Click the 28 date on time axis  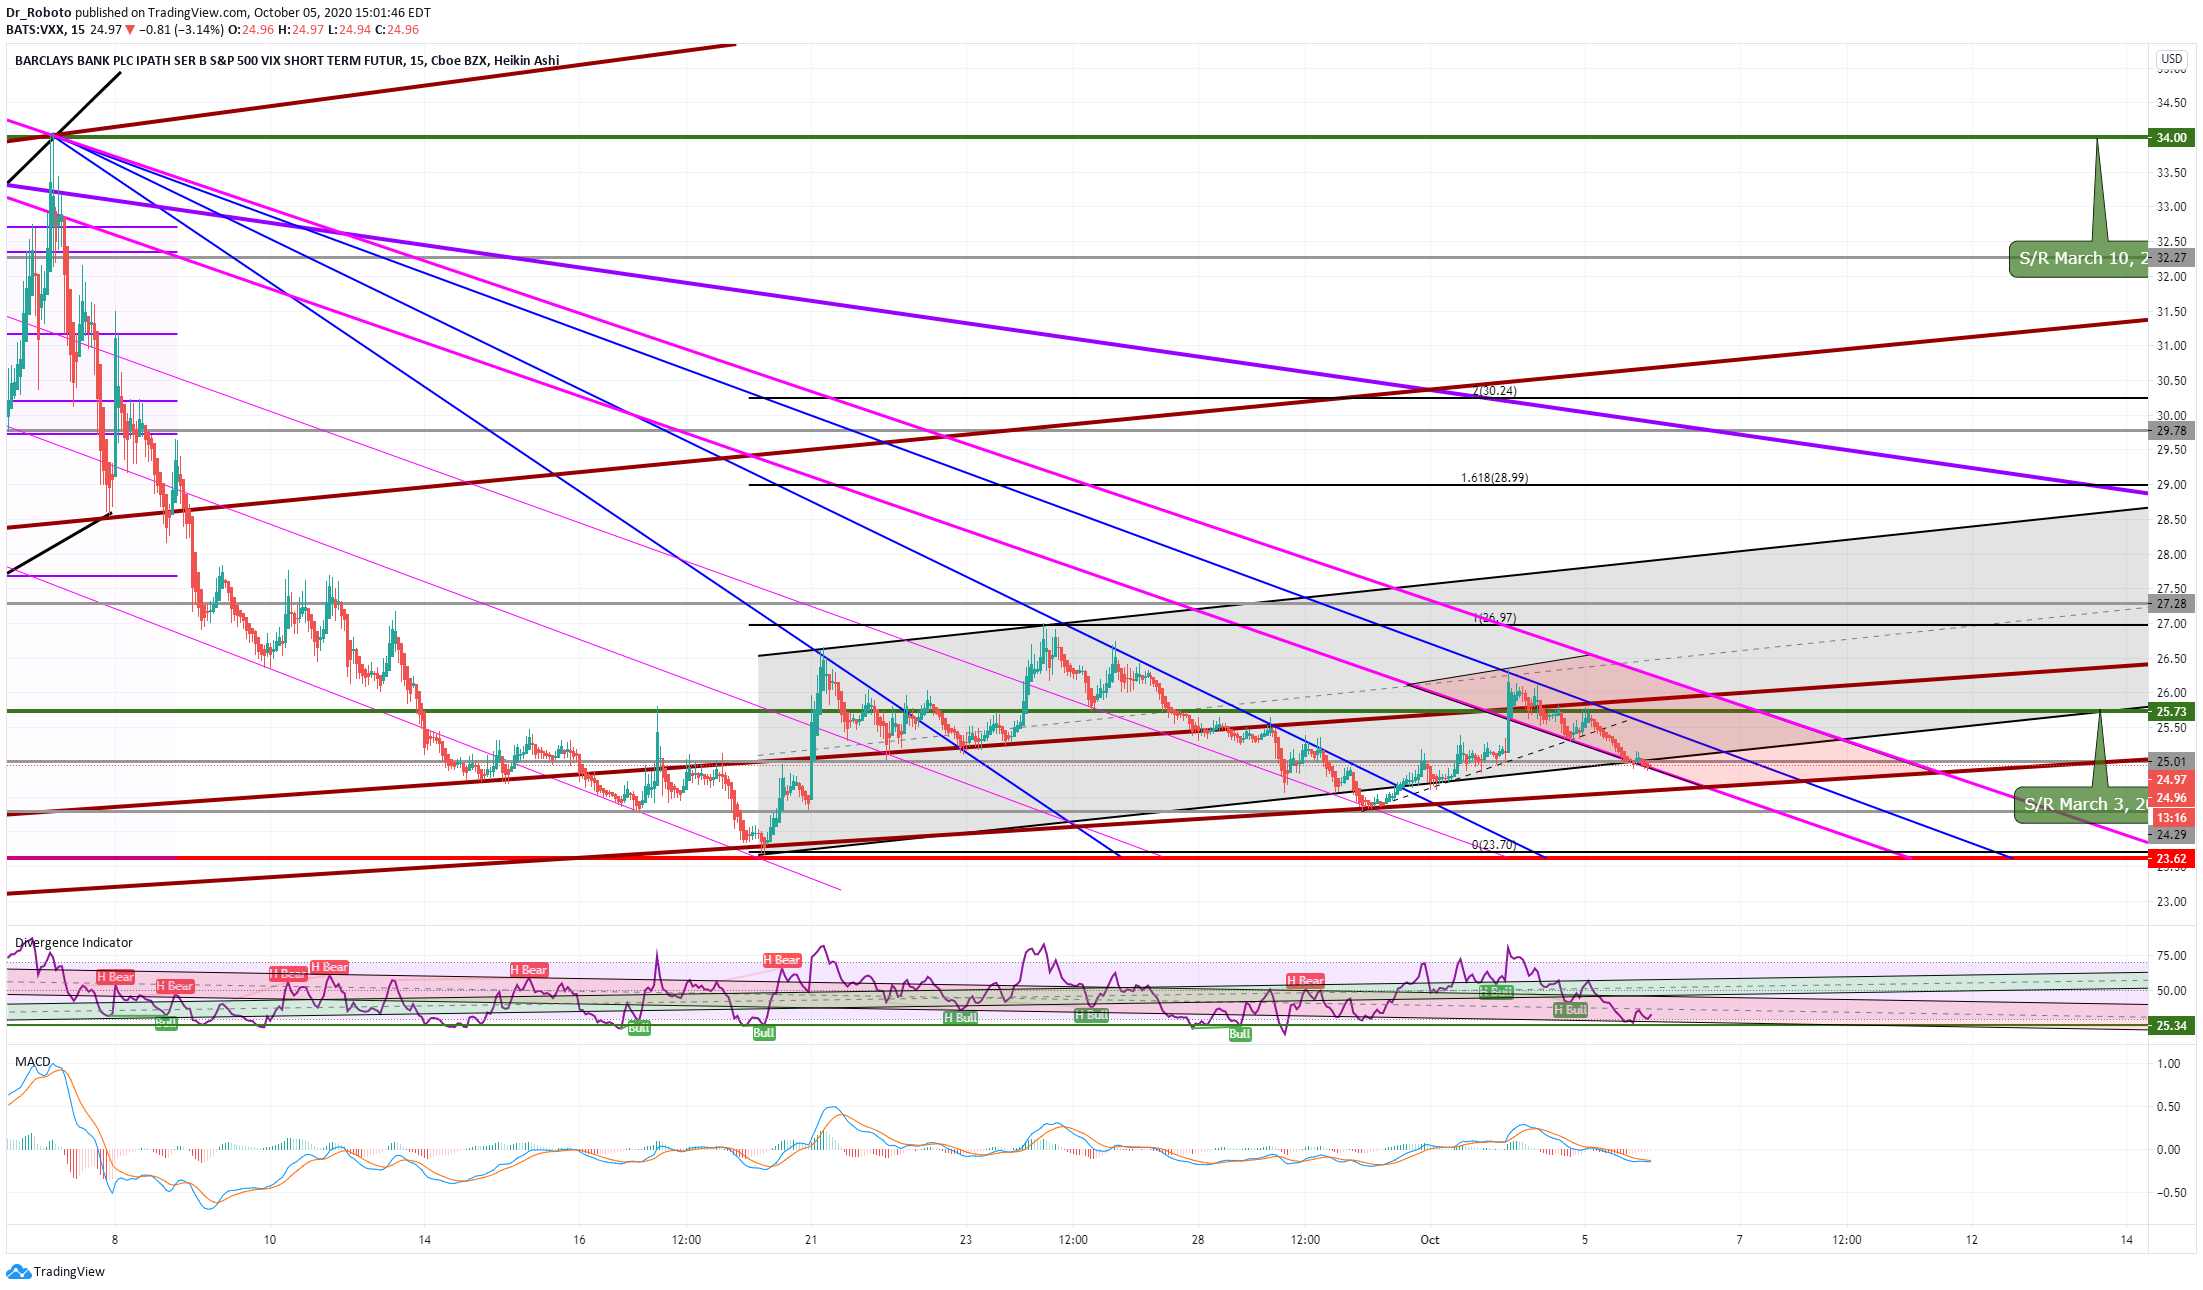[1198, 1239]
